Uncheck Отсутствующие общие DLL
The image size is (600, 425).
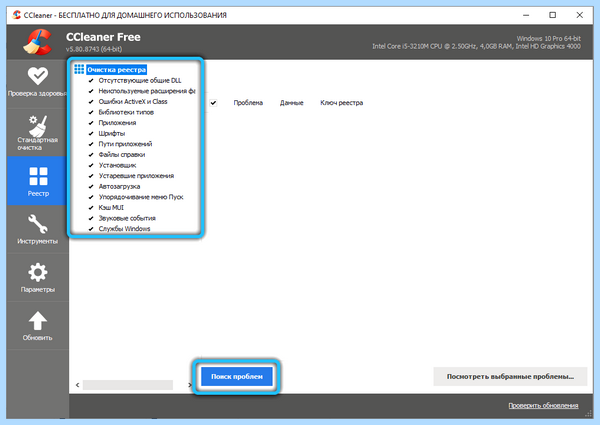(91, 80)
